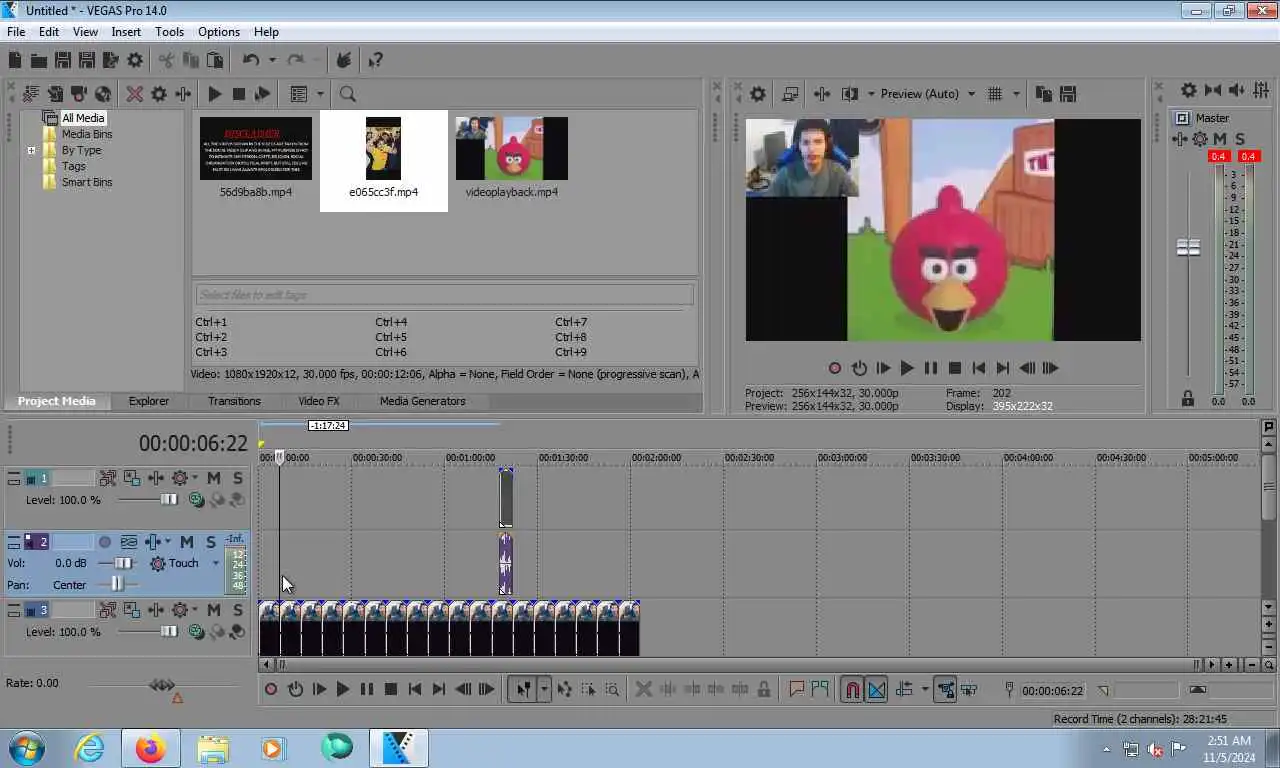Start media preview in Project Media toolbar

(x=214, y=94)
